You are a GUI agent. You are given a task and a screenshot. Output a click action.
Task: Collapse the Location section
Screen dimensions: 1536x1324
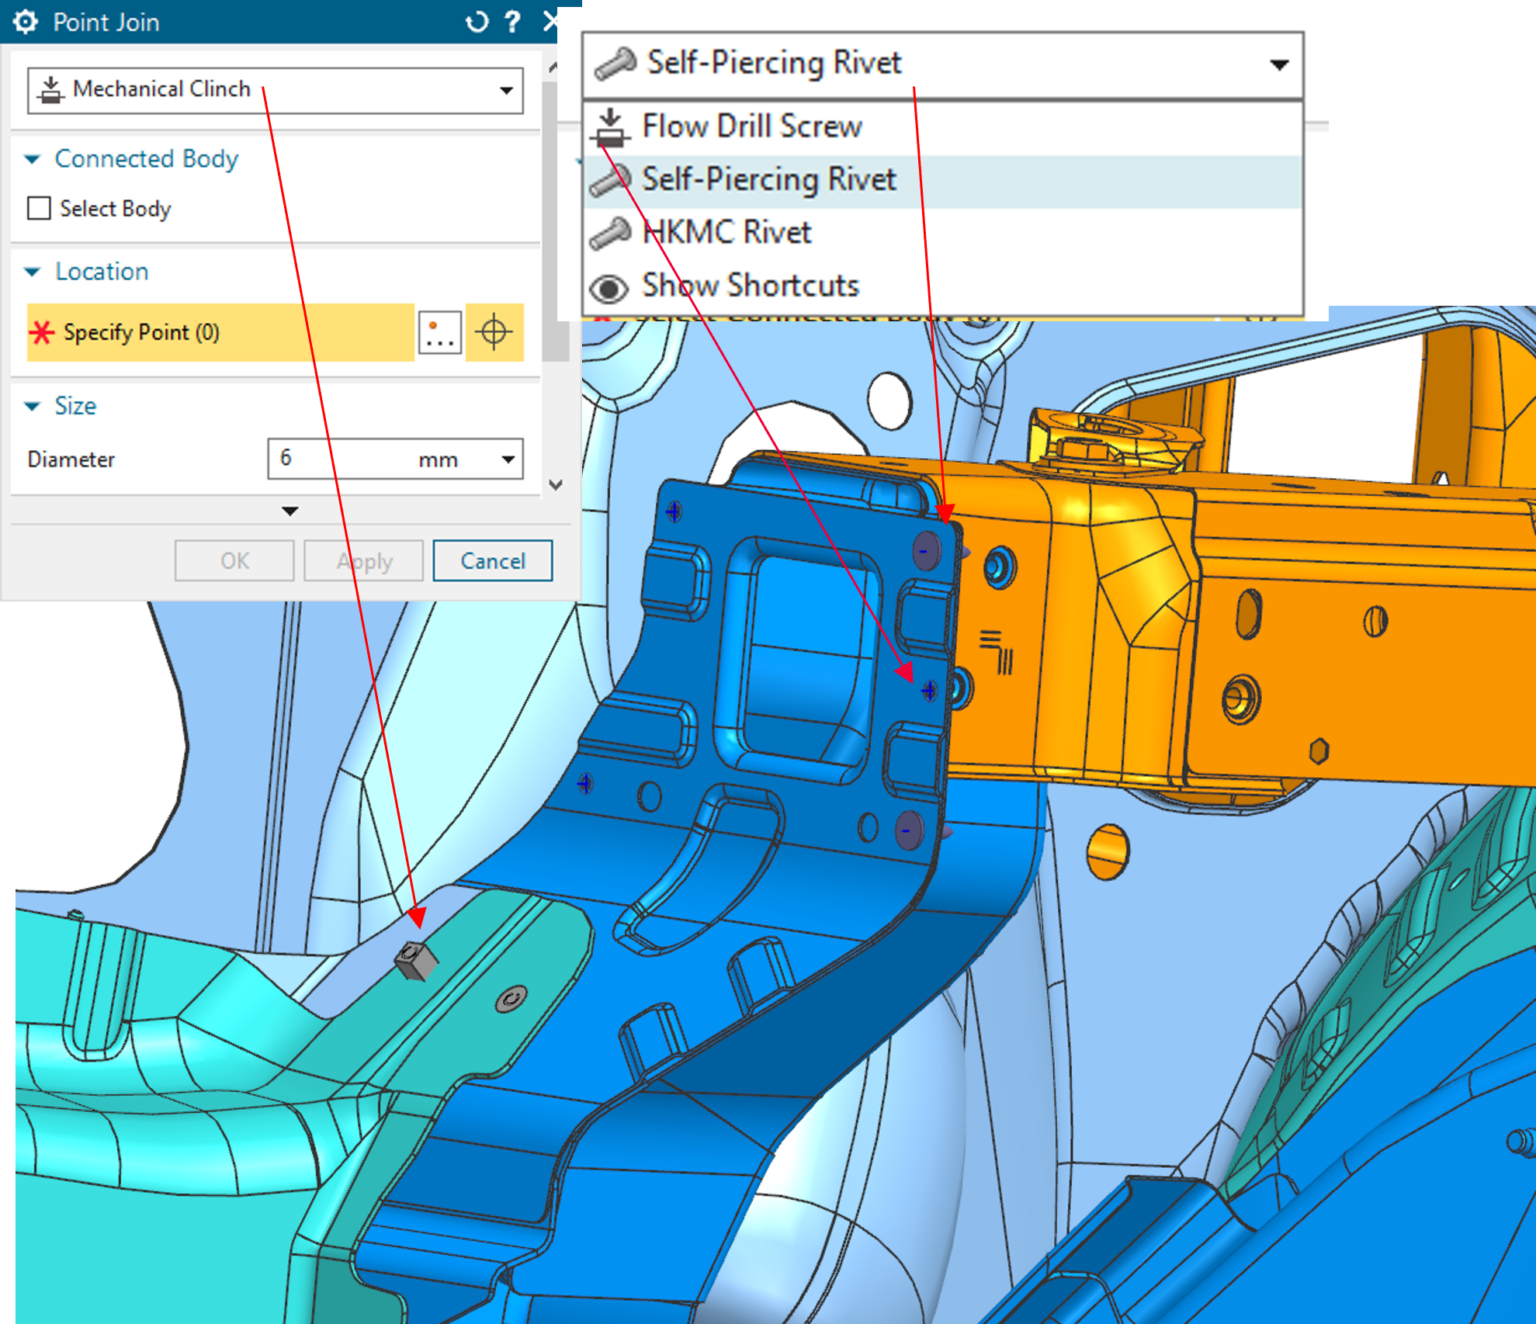32,272
